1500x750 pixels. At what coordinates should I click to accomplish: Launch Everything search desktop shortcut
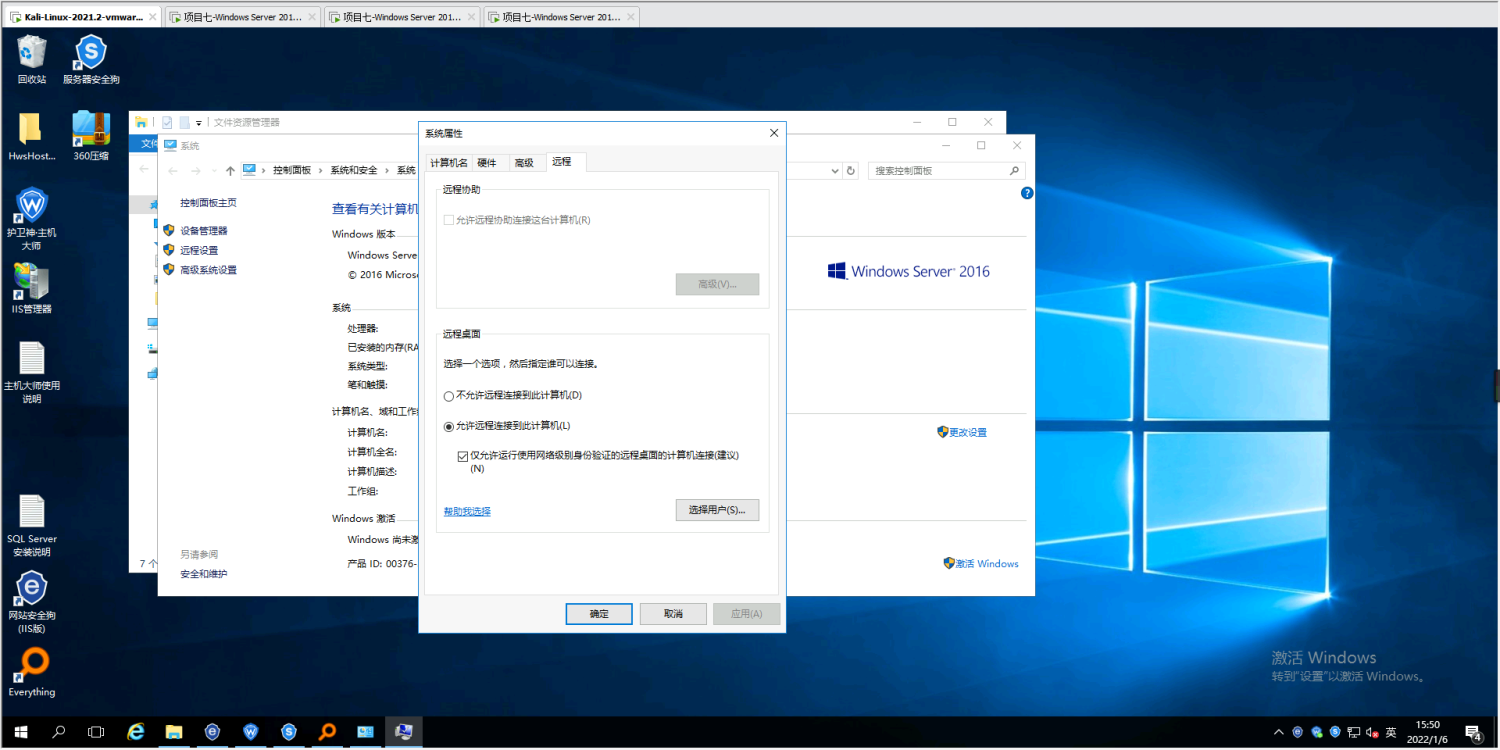(x=32, y=673)
